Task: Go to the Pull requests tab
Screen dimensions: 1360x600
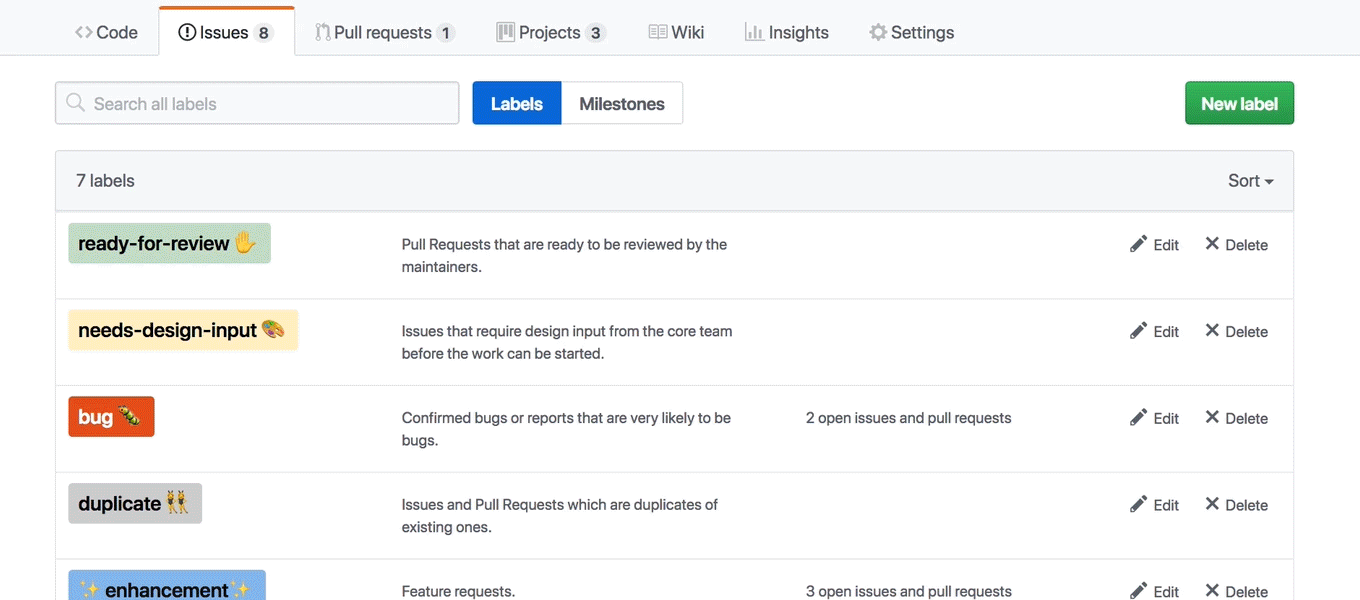Action: click(x=384, y=32)
